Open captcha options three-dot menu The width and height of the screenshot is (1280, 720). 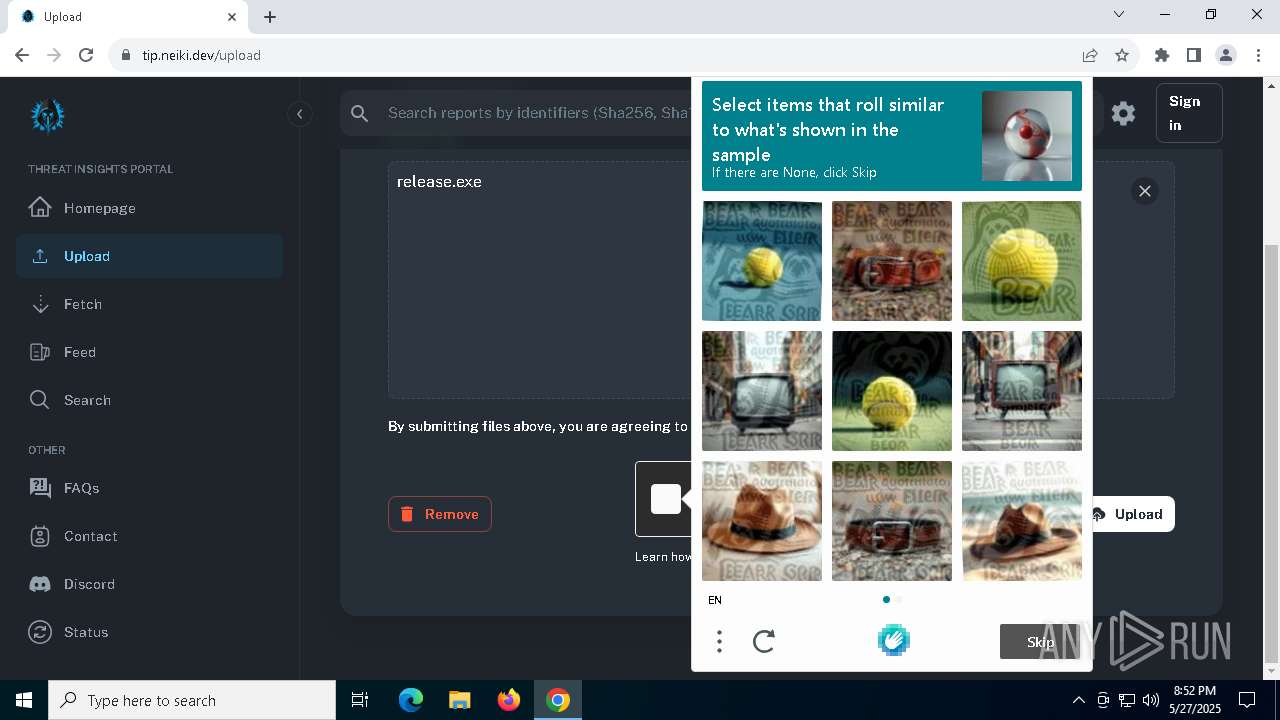point(719,641)
